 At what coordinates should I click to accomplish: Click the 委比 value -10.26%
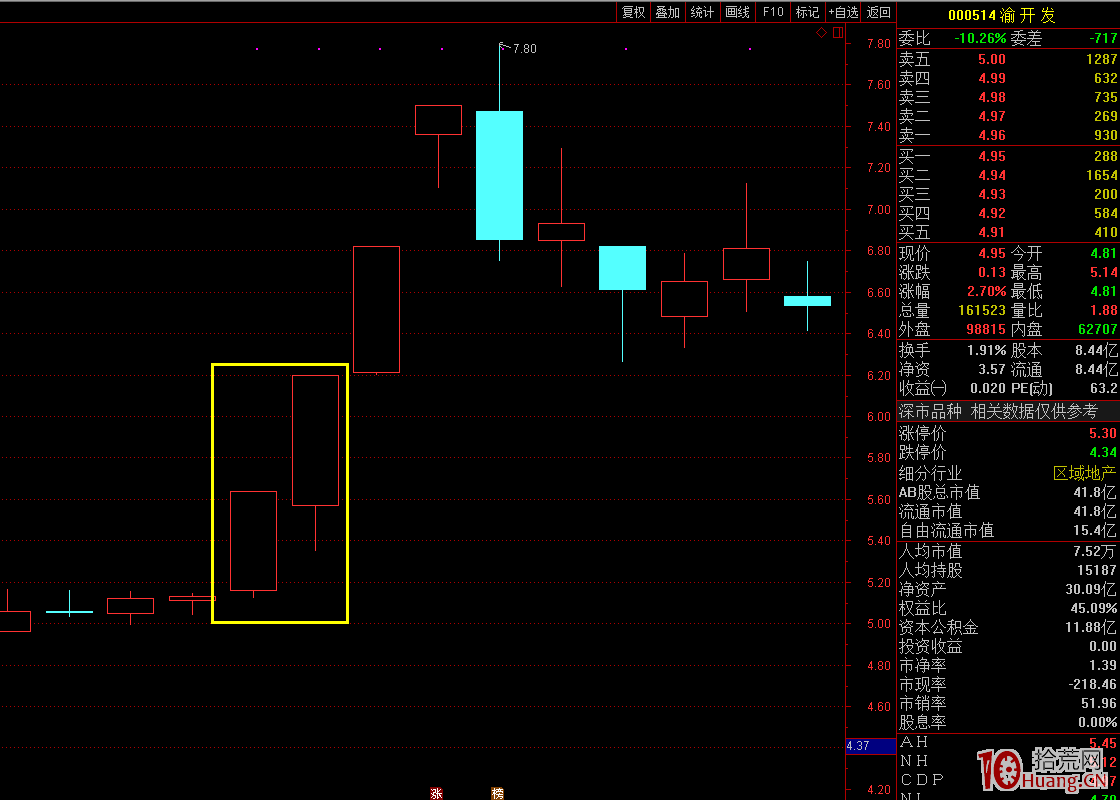979,39
